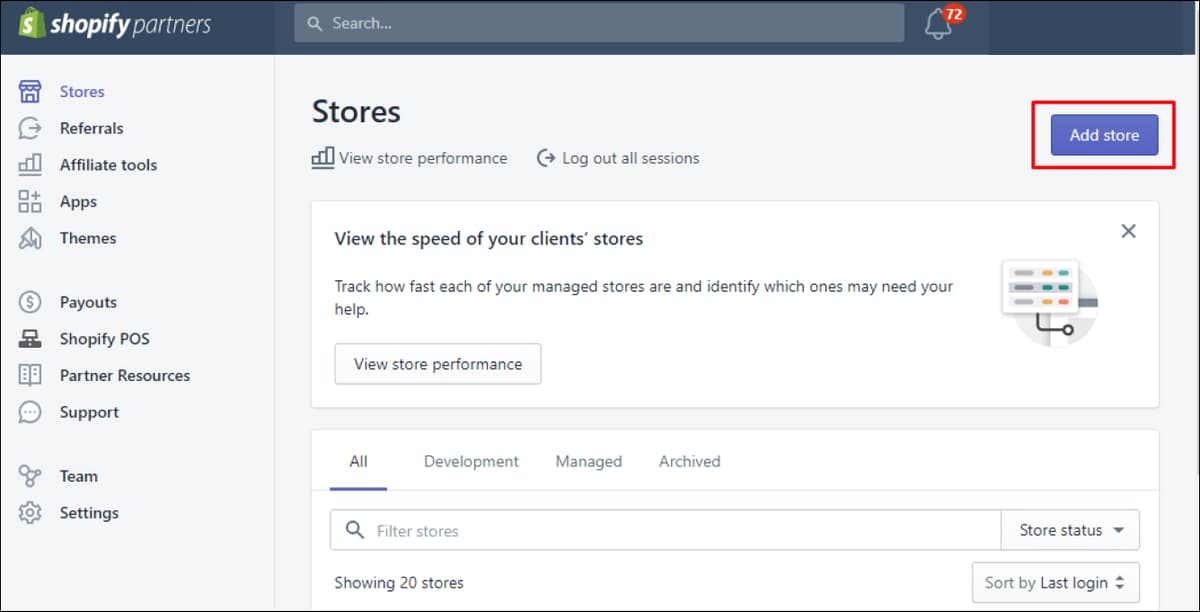Open the Payouts page
The width and height of the screenshot is (1200, 612).
[x=88, y=302]
